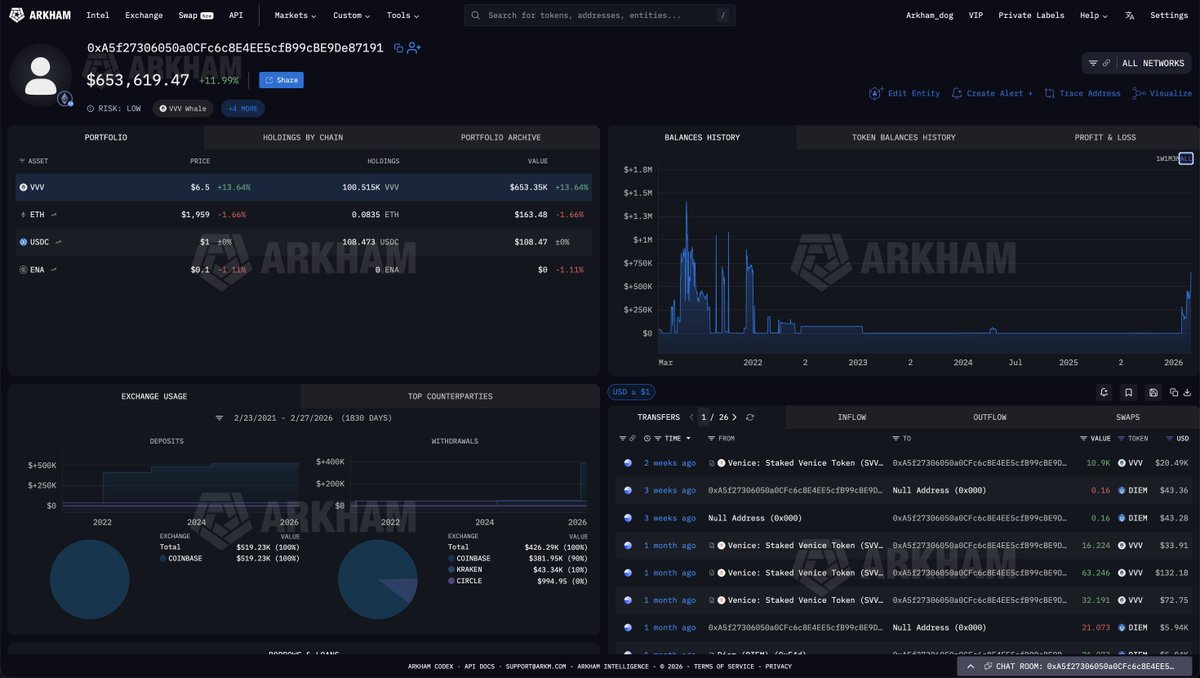Switch to Top Counterparties tab
Screen dimensions: 1200x678
point(450,396)
